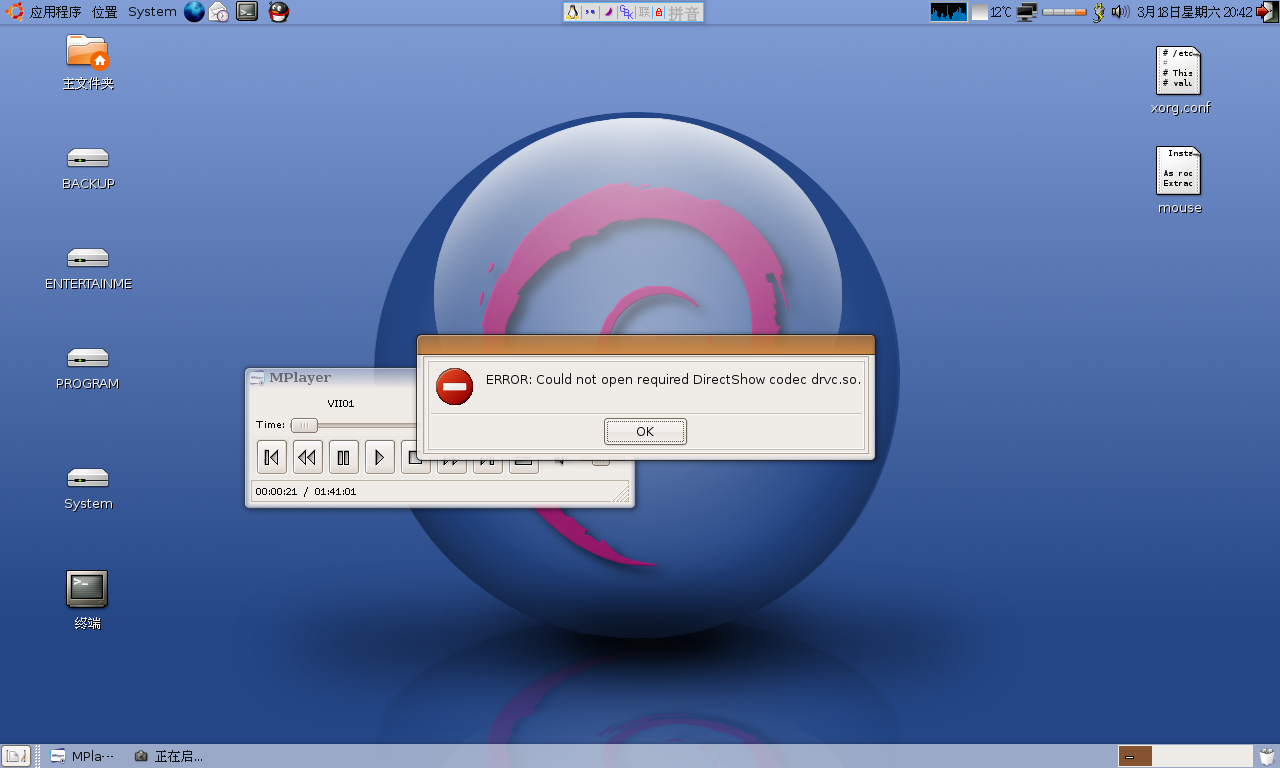Click the MPlayer window menu icon
Screen dimensions: 1280x768
pyautogui.click(x=256, y=378)
